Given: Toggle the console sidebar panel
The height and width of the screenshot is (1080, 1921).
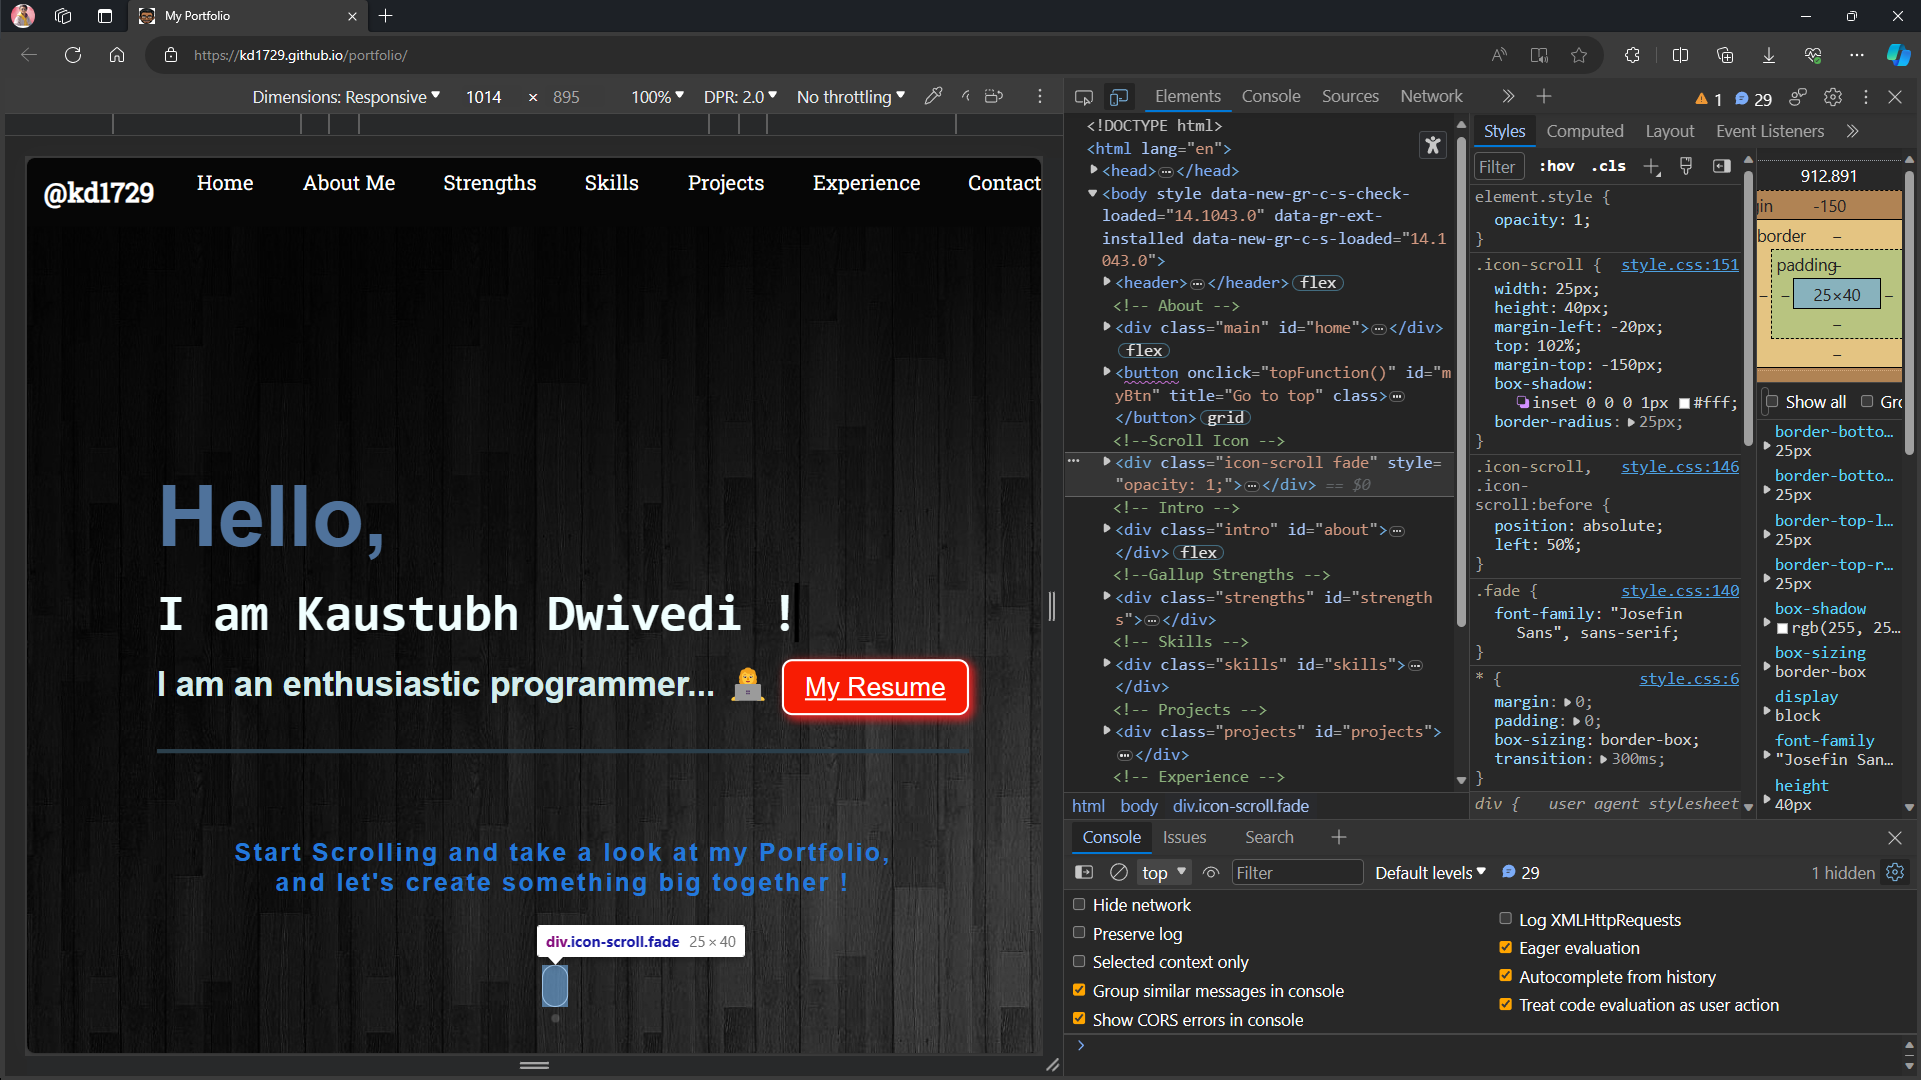Looking at the screenshot, I should (1084, 872).
